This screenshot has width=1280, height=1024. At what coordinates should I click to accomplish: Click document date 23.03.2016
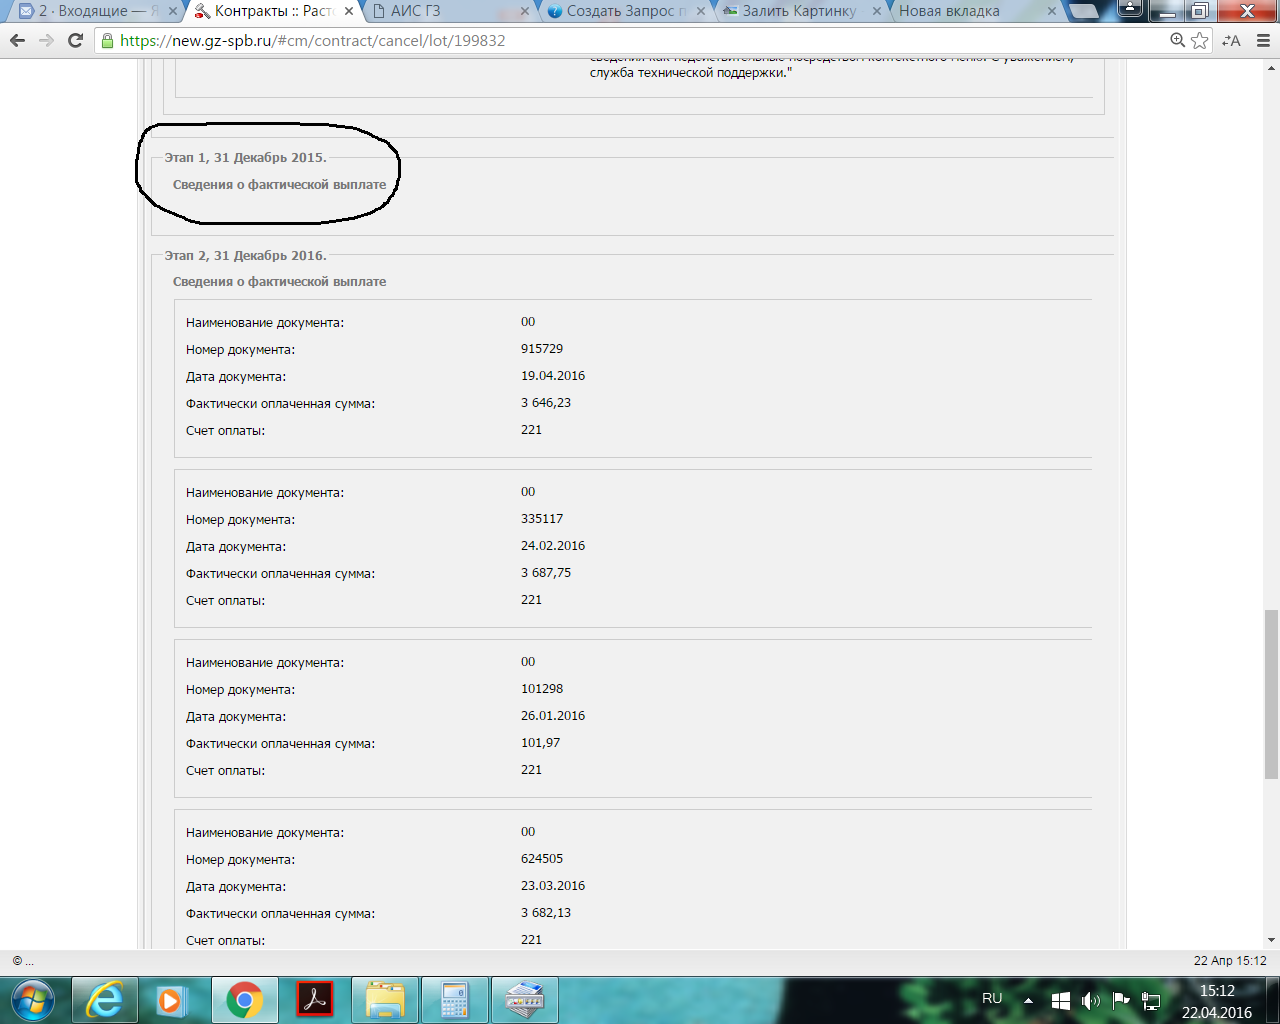click(x=553, y=886)
